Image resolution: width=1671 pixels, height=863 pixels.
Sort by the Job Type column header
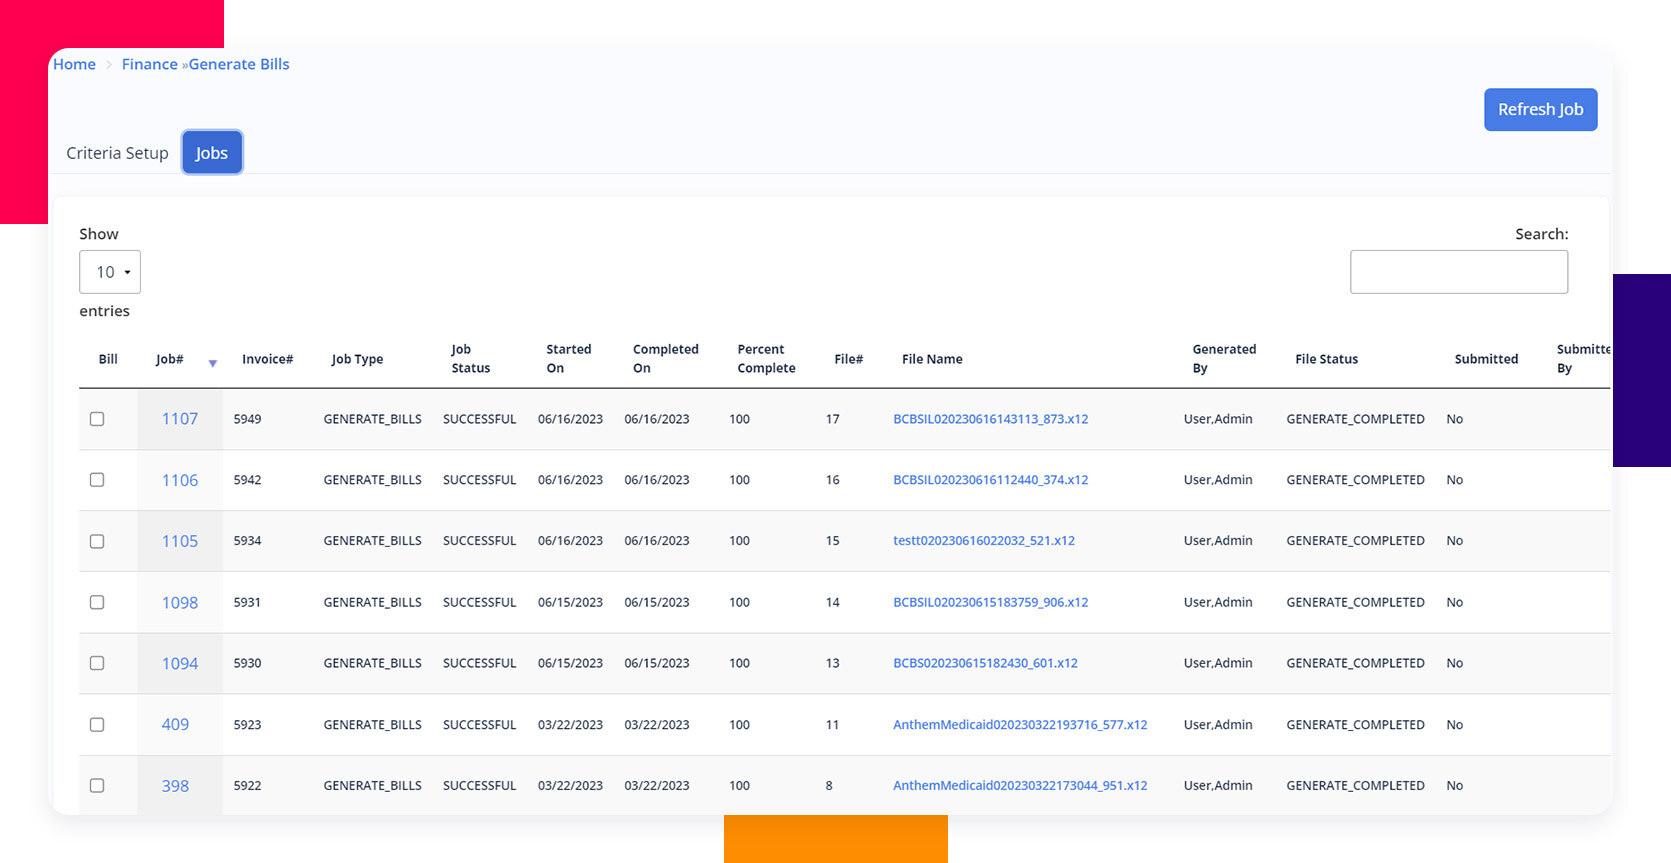pyautogui.click(x=357, y=359)
